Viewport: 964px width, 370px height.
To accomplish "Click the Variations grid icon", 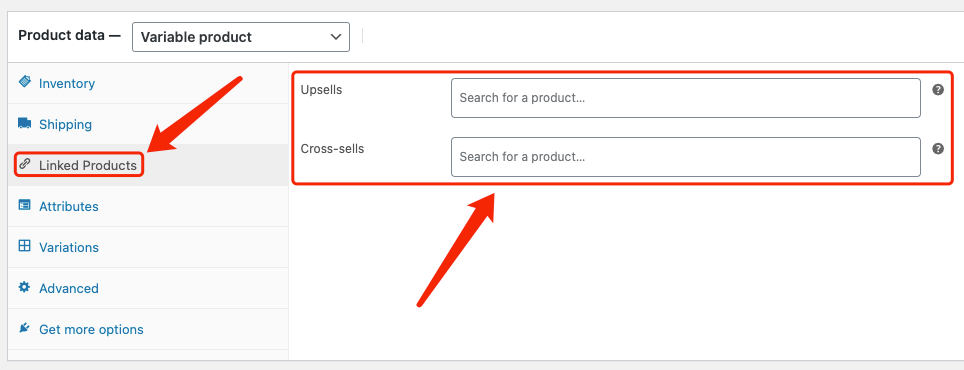I will click(25, 246).
